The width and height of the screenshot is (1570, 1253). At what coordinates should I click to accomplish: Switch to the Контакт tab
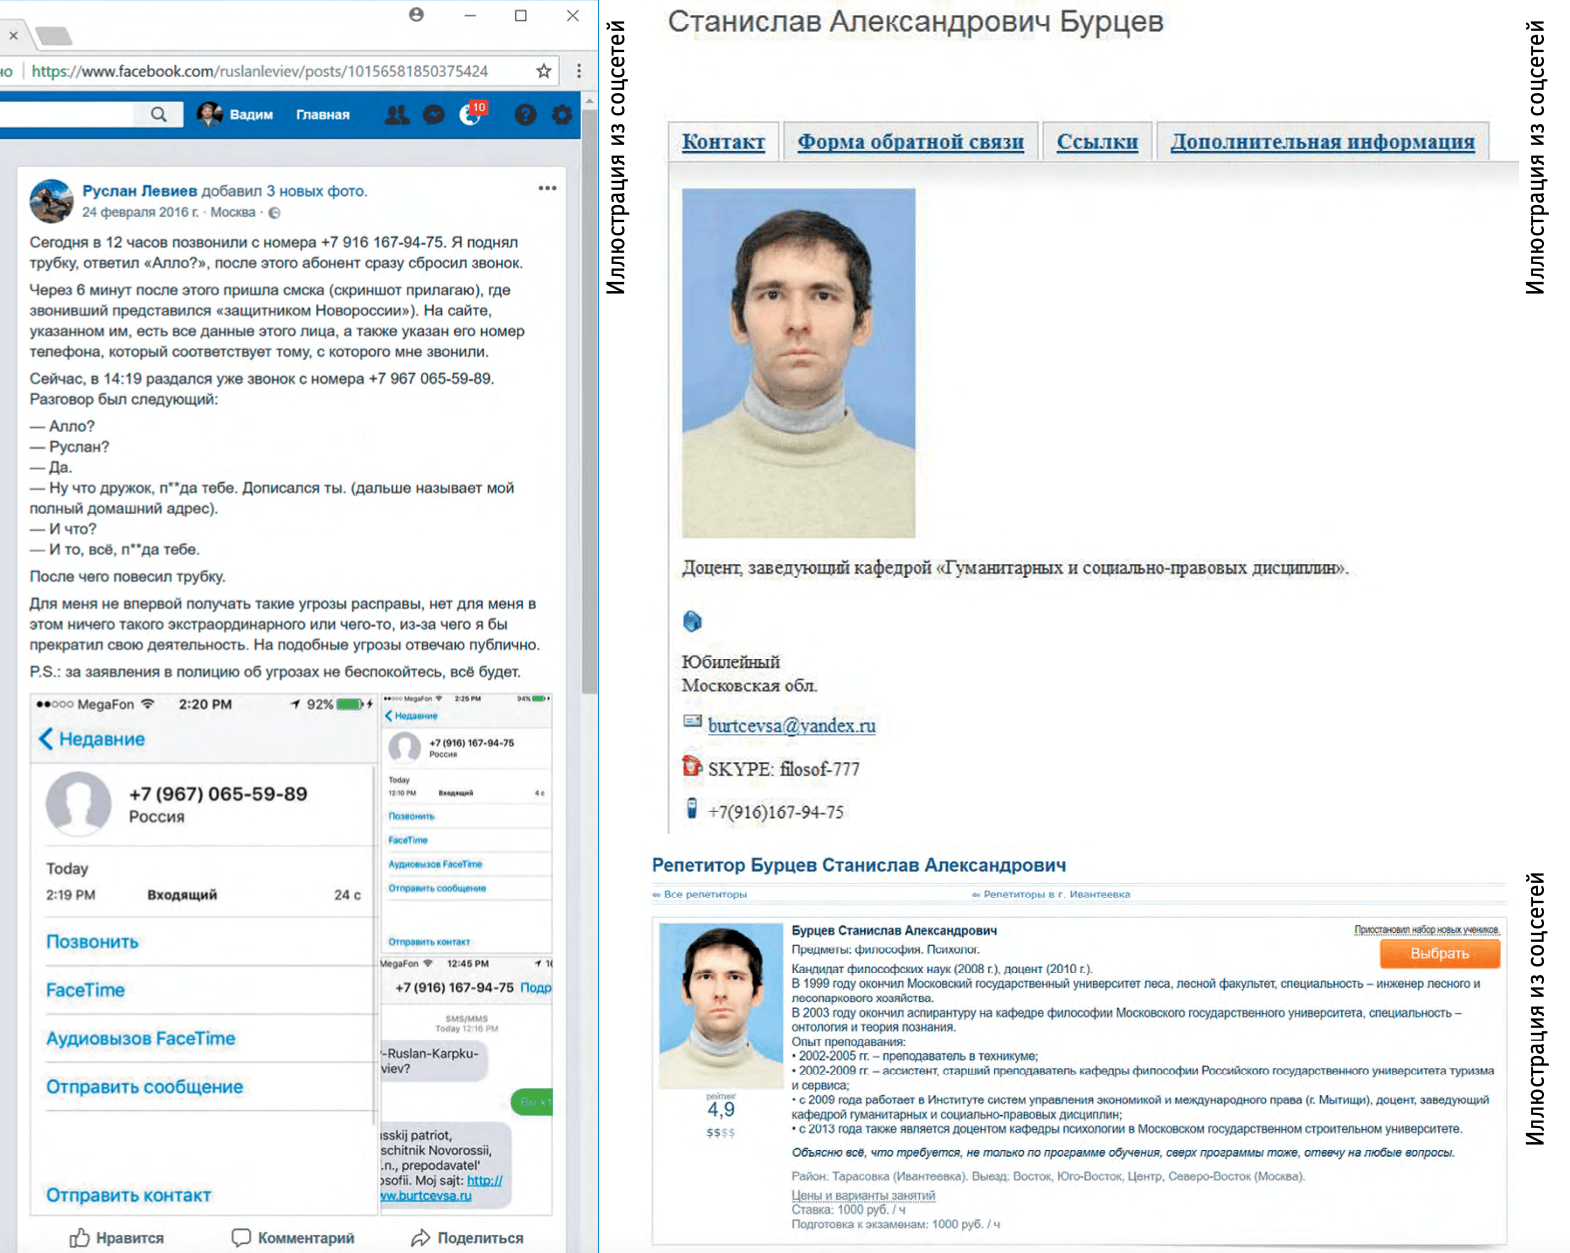[x=723, y=142]
